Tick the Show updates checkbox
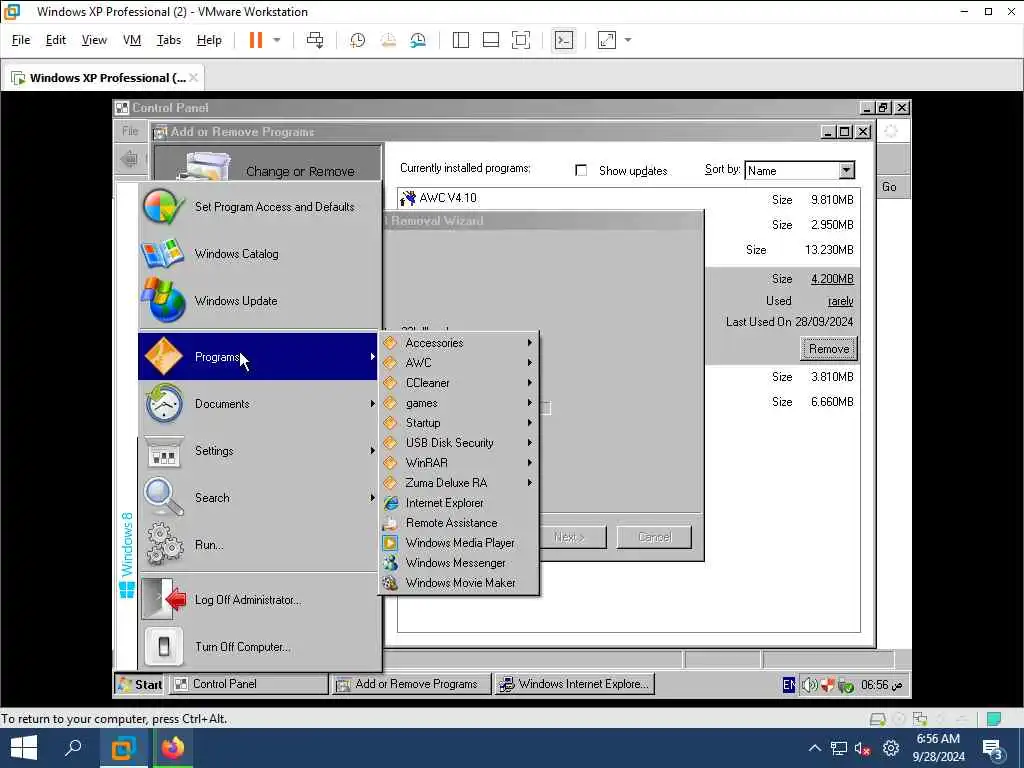1024x768 pixels. 581,170
